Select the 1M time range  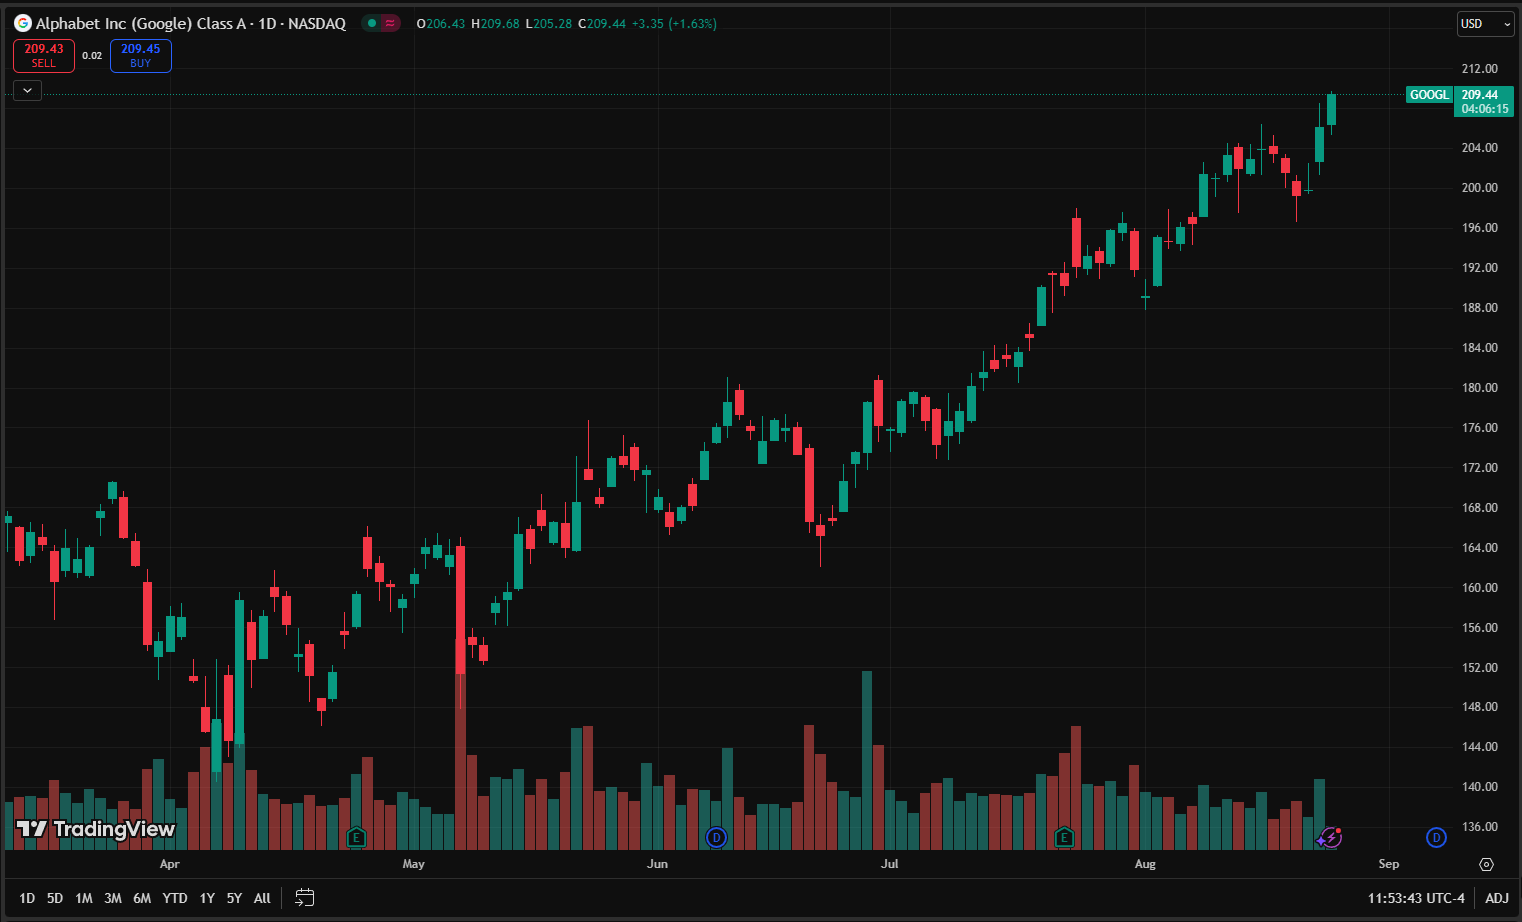pos(84,898)
